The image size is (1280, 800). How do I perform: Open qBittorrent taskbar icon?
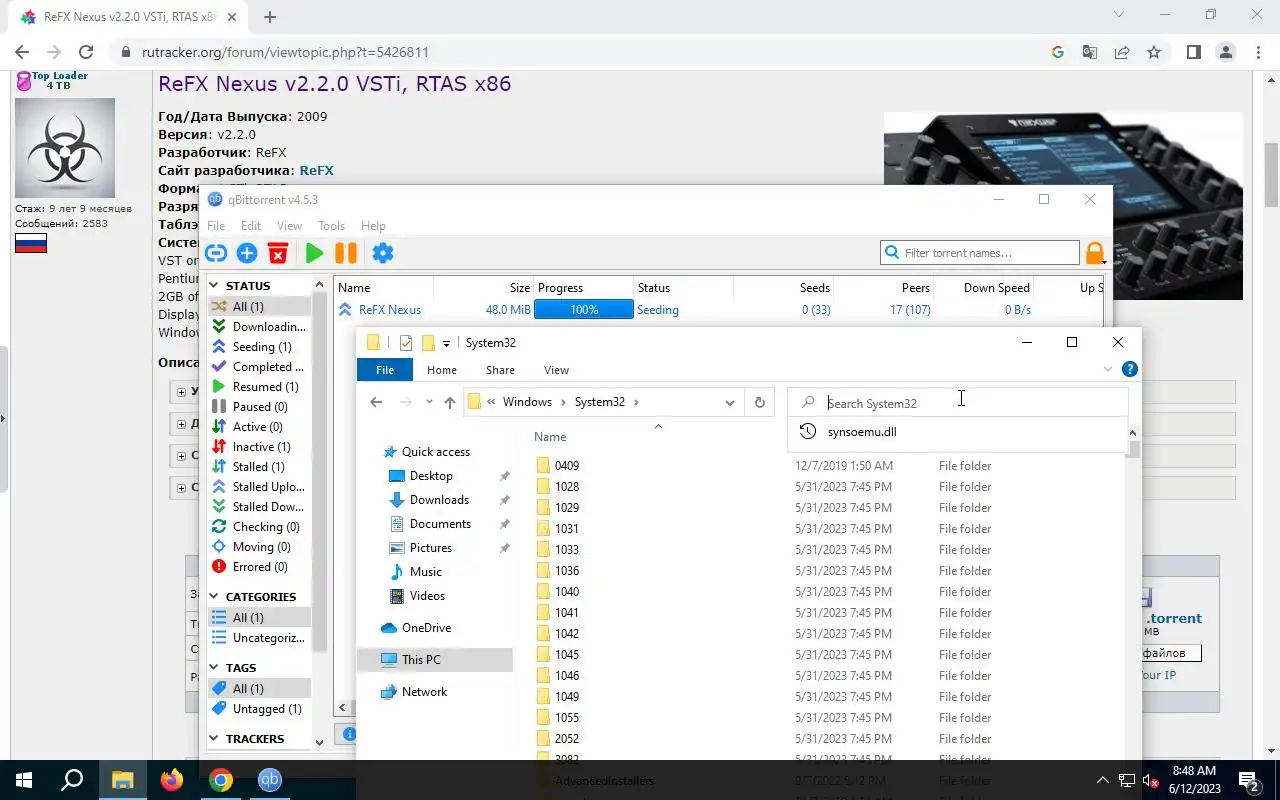270,780
